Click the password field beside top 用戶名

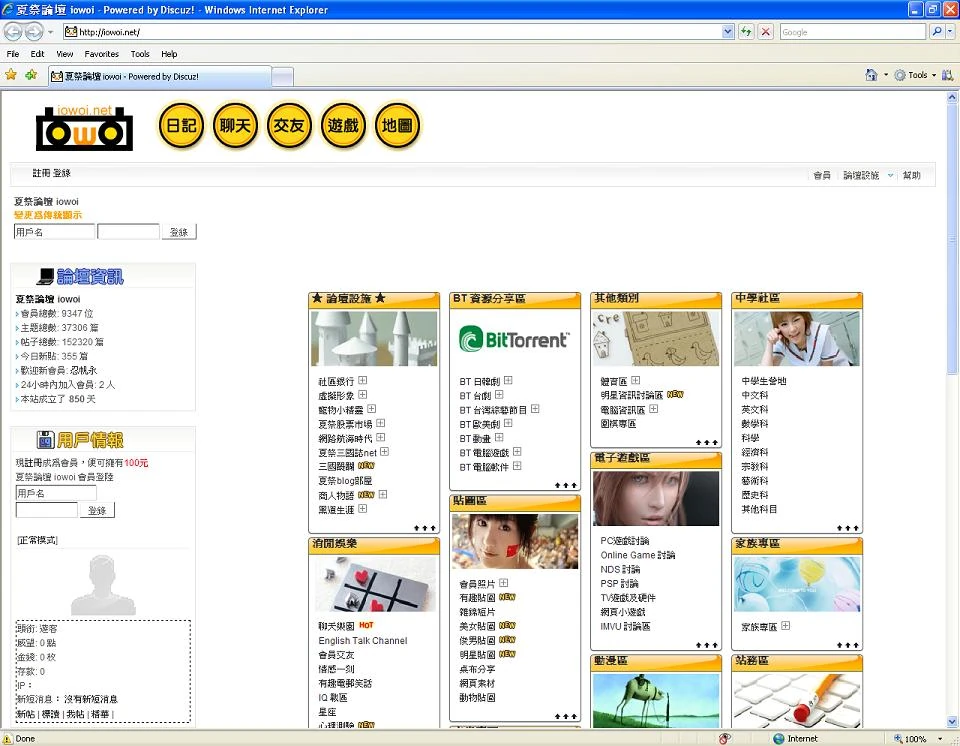[128, 232]
